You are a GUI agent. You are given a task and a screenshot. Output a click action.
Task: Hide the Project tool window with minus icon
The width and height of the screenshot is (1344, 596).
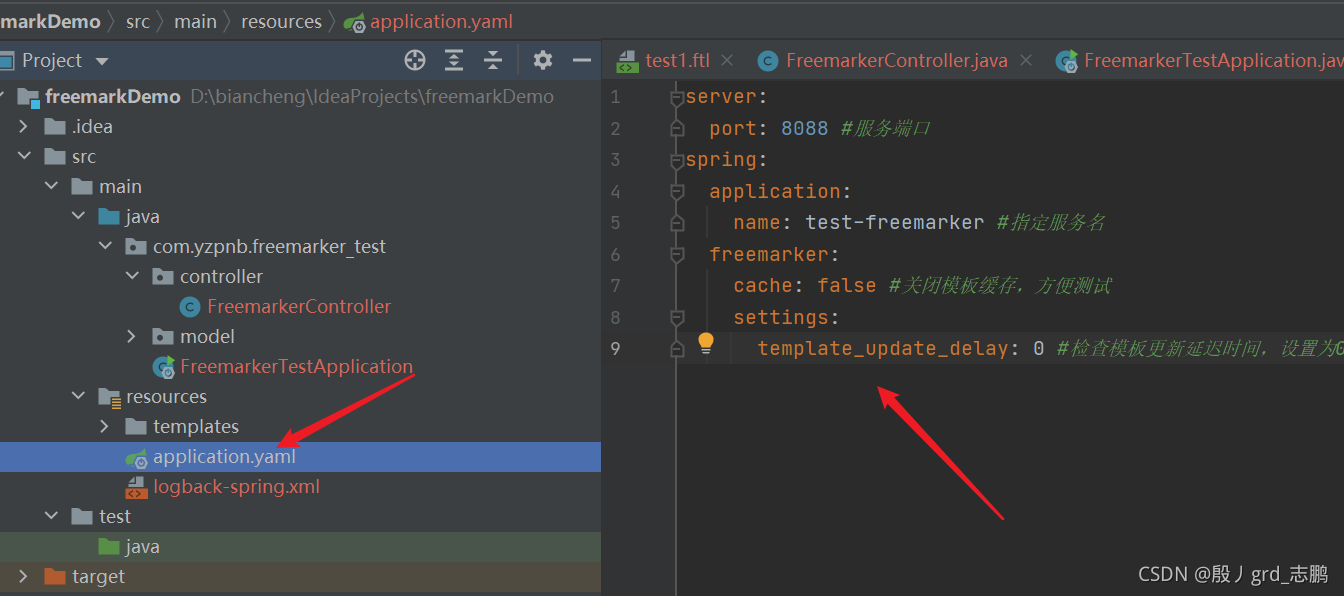(x=582, y=61)
